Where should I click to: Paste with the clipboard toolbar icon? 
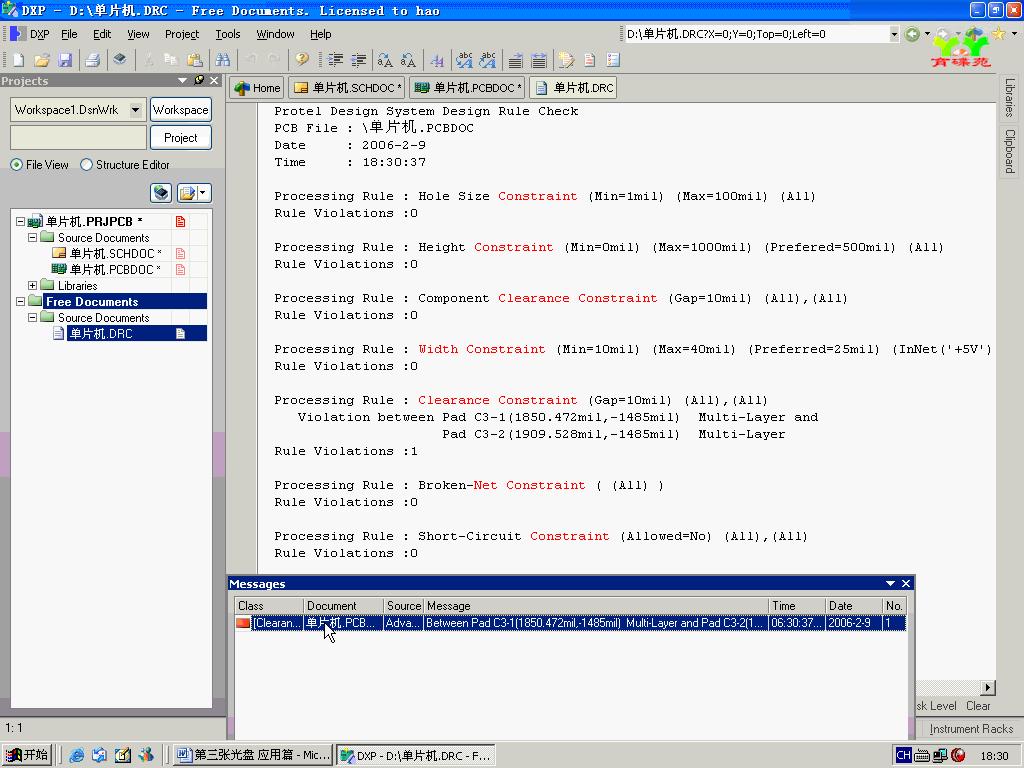(195, 60)
